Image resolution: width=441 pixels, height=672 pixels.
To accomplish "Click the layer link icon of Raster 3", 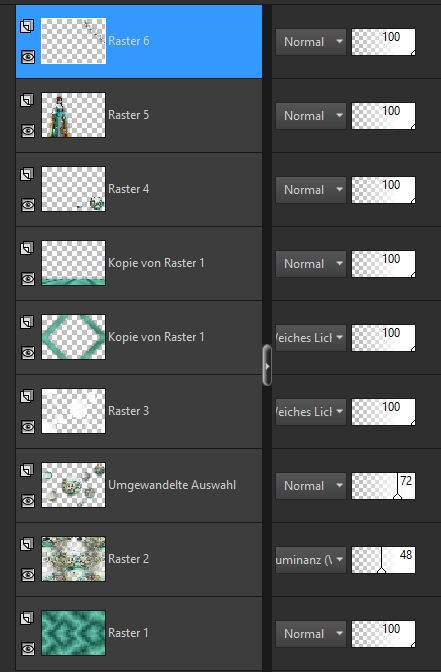I will (27, 396).
